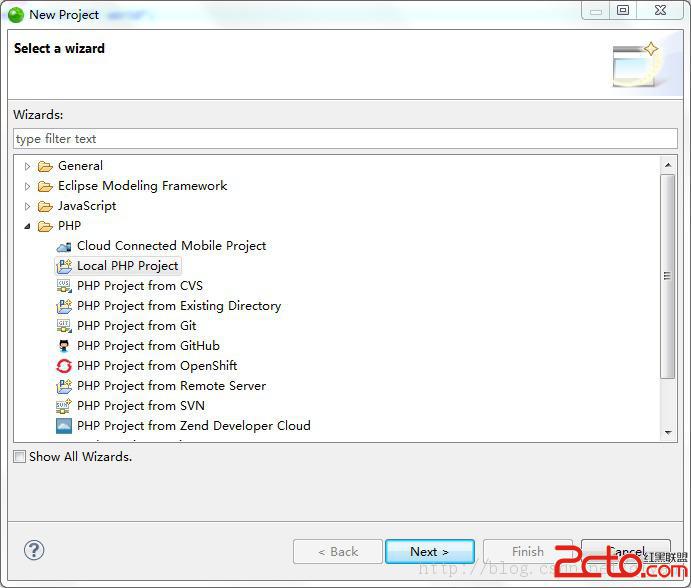Enable the Show All Wizards checkbox
This screenshot has height=588, width=691.
tap(19, 457)
